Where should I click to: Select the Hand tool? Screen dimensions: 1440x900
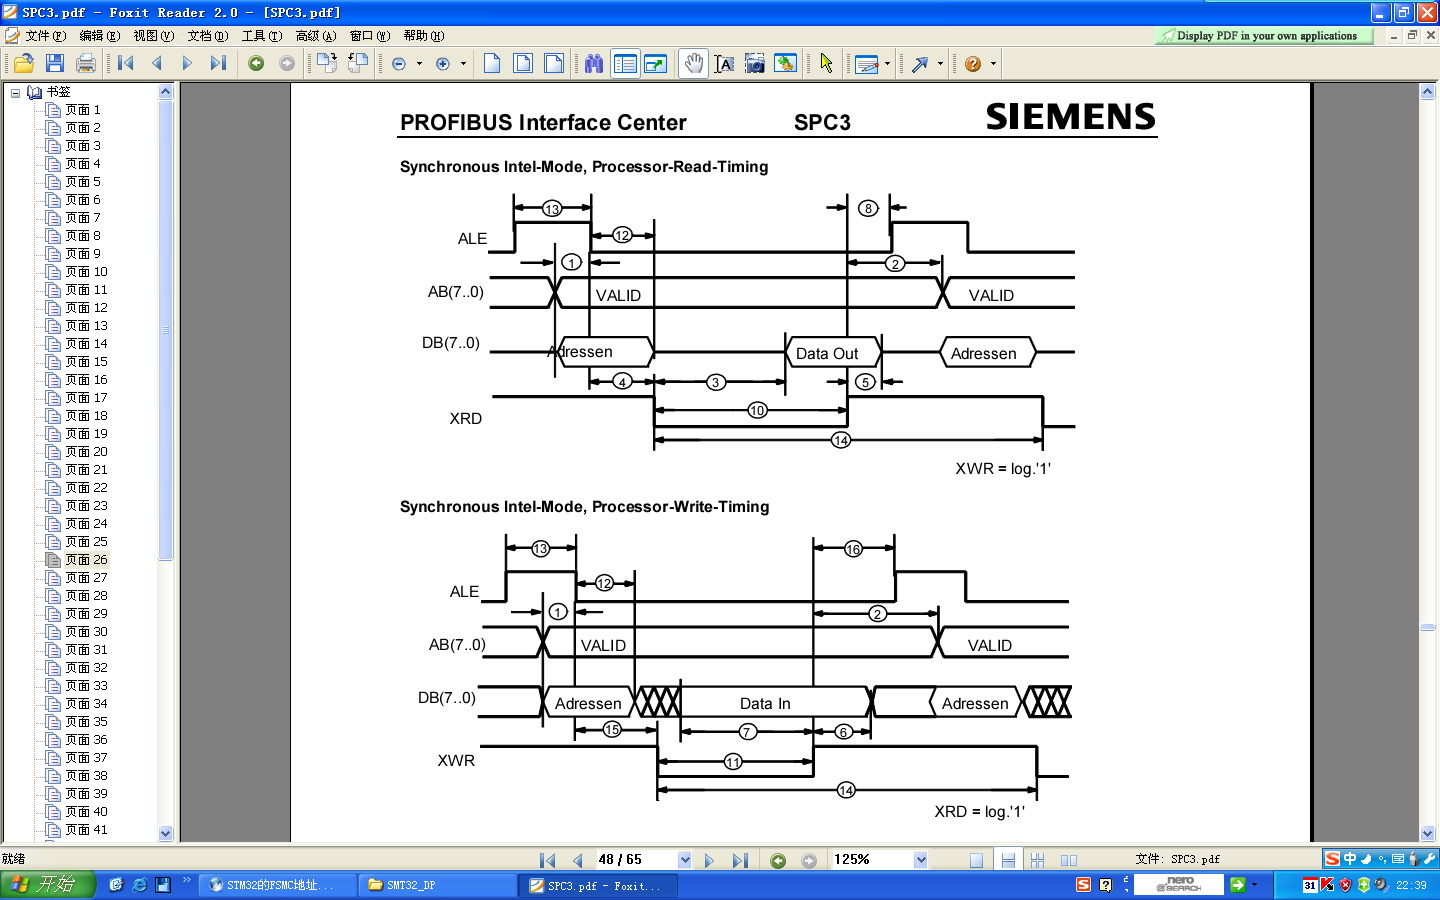pyautogui.click(x=694, y=63)
